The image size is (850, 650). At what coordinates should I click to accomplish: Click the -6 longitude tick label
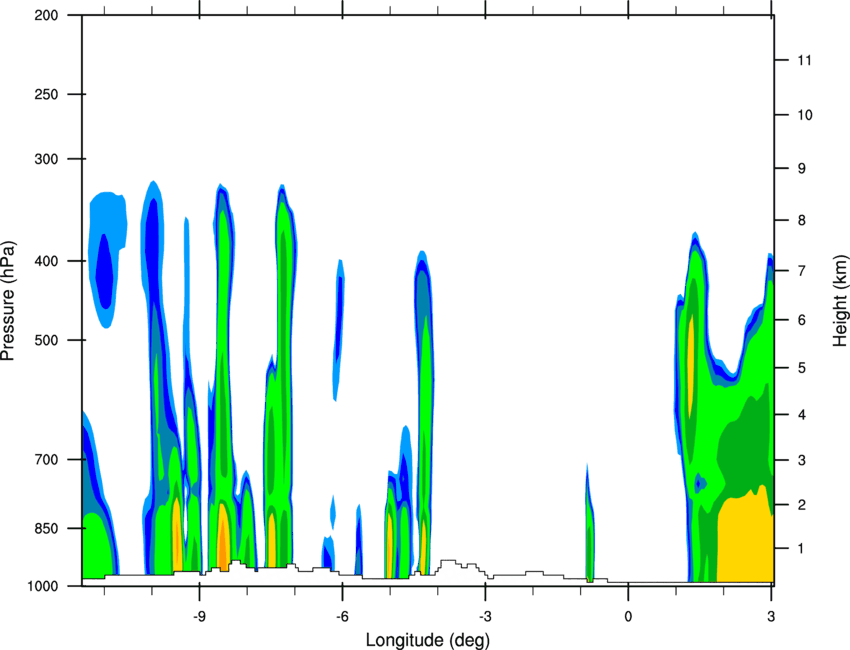(x=342, y=616)
